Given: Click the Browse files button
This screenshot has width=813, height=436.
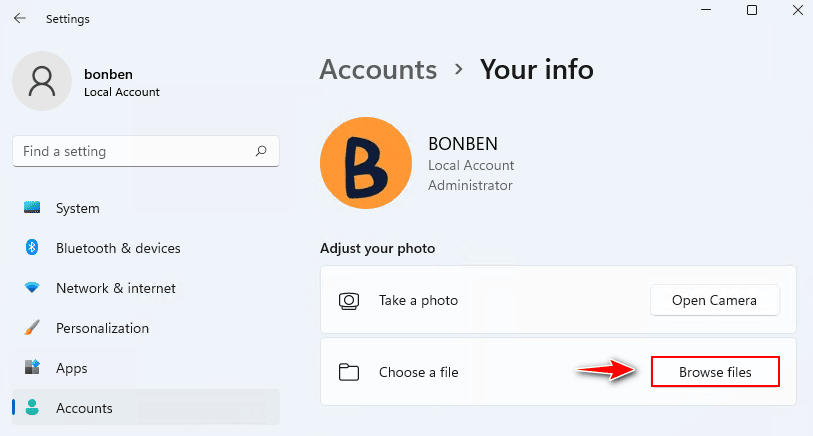Looking at the screenshot, I should tap(715, 373).
